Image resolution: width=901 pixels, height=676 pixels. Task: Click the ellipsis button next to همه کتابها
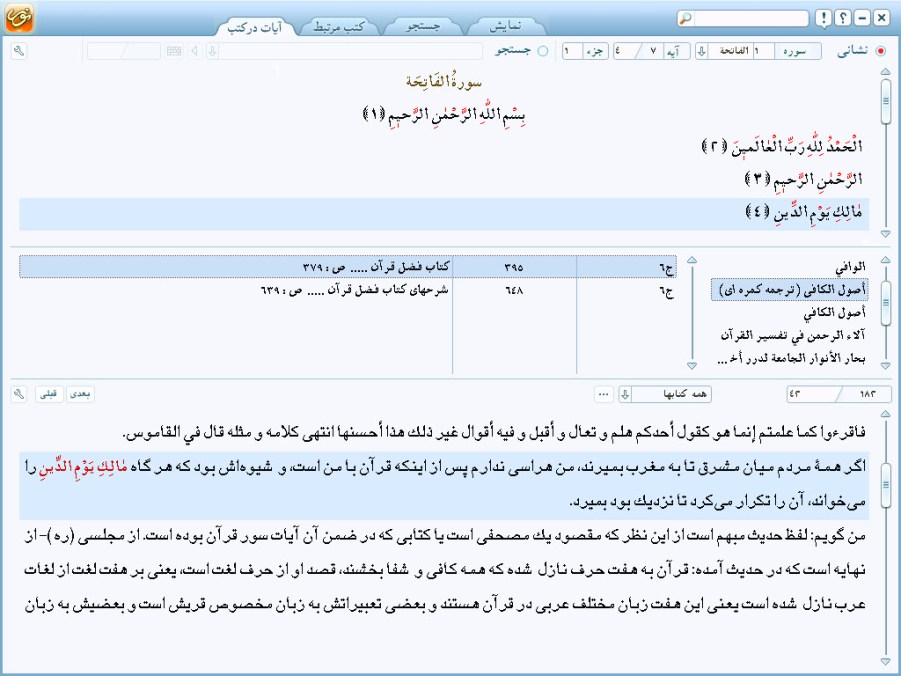pyautogui.click(x=603, y=394)
